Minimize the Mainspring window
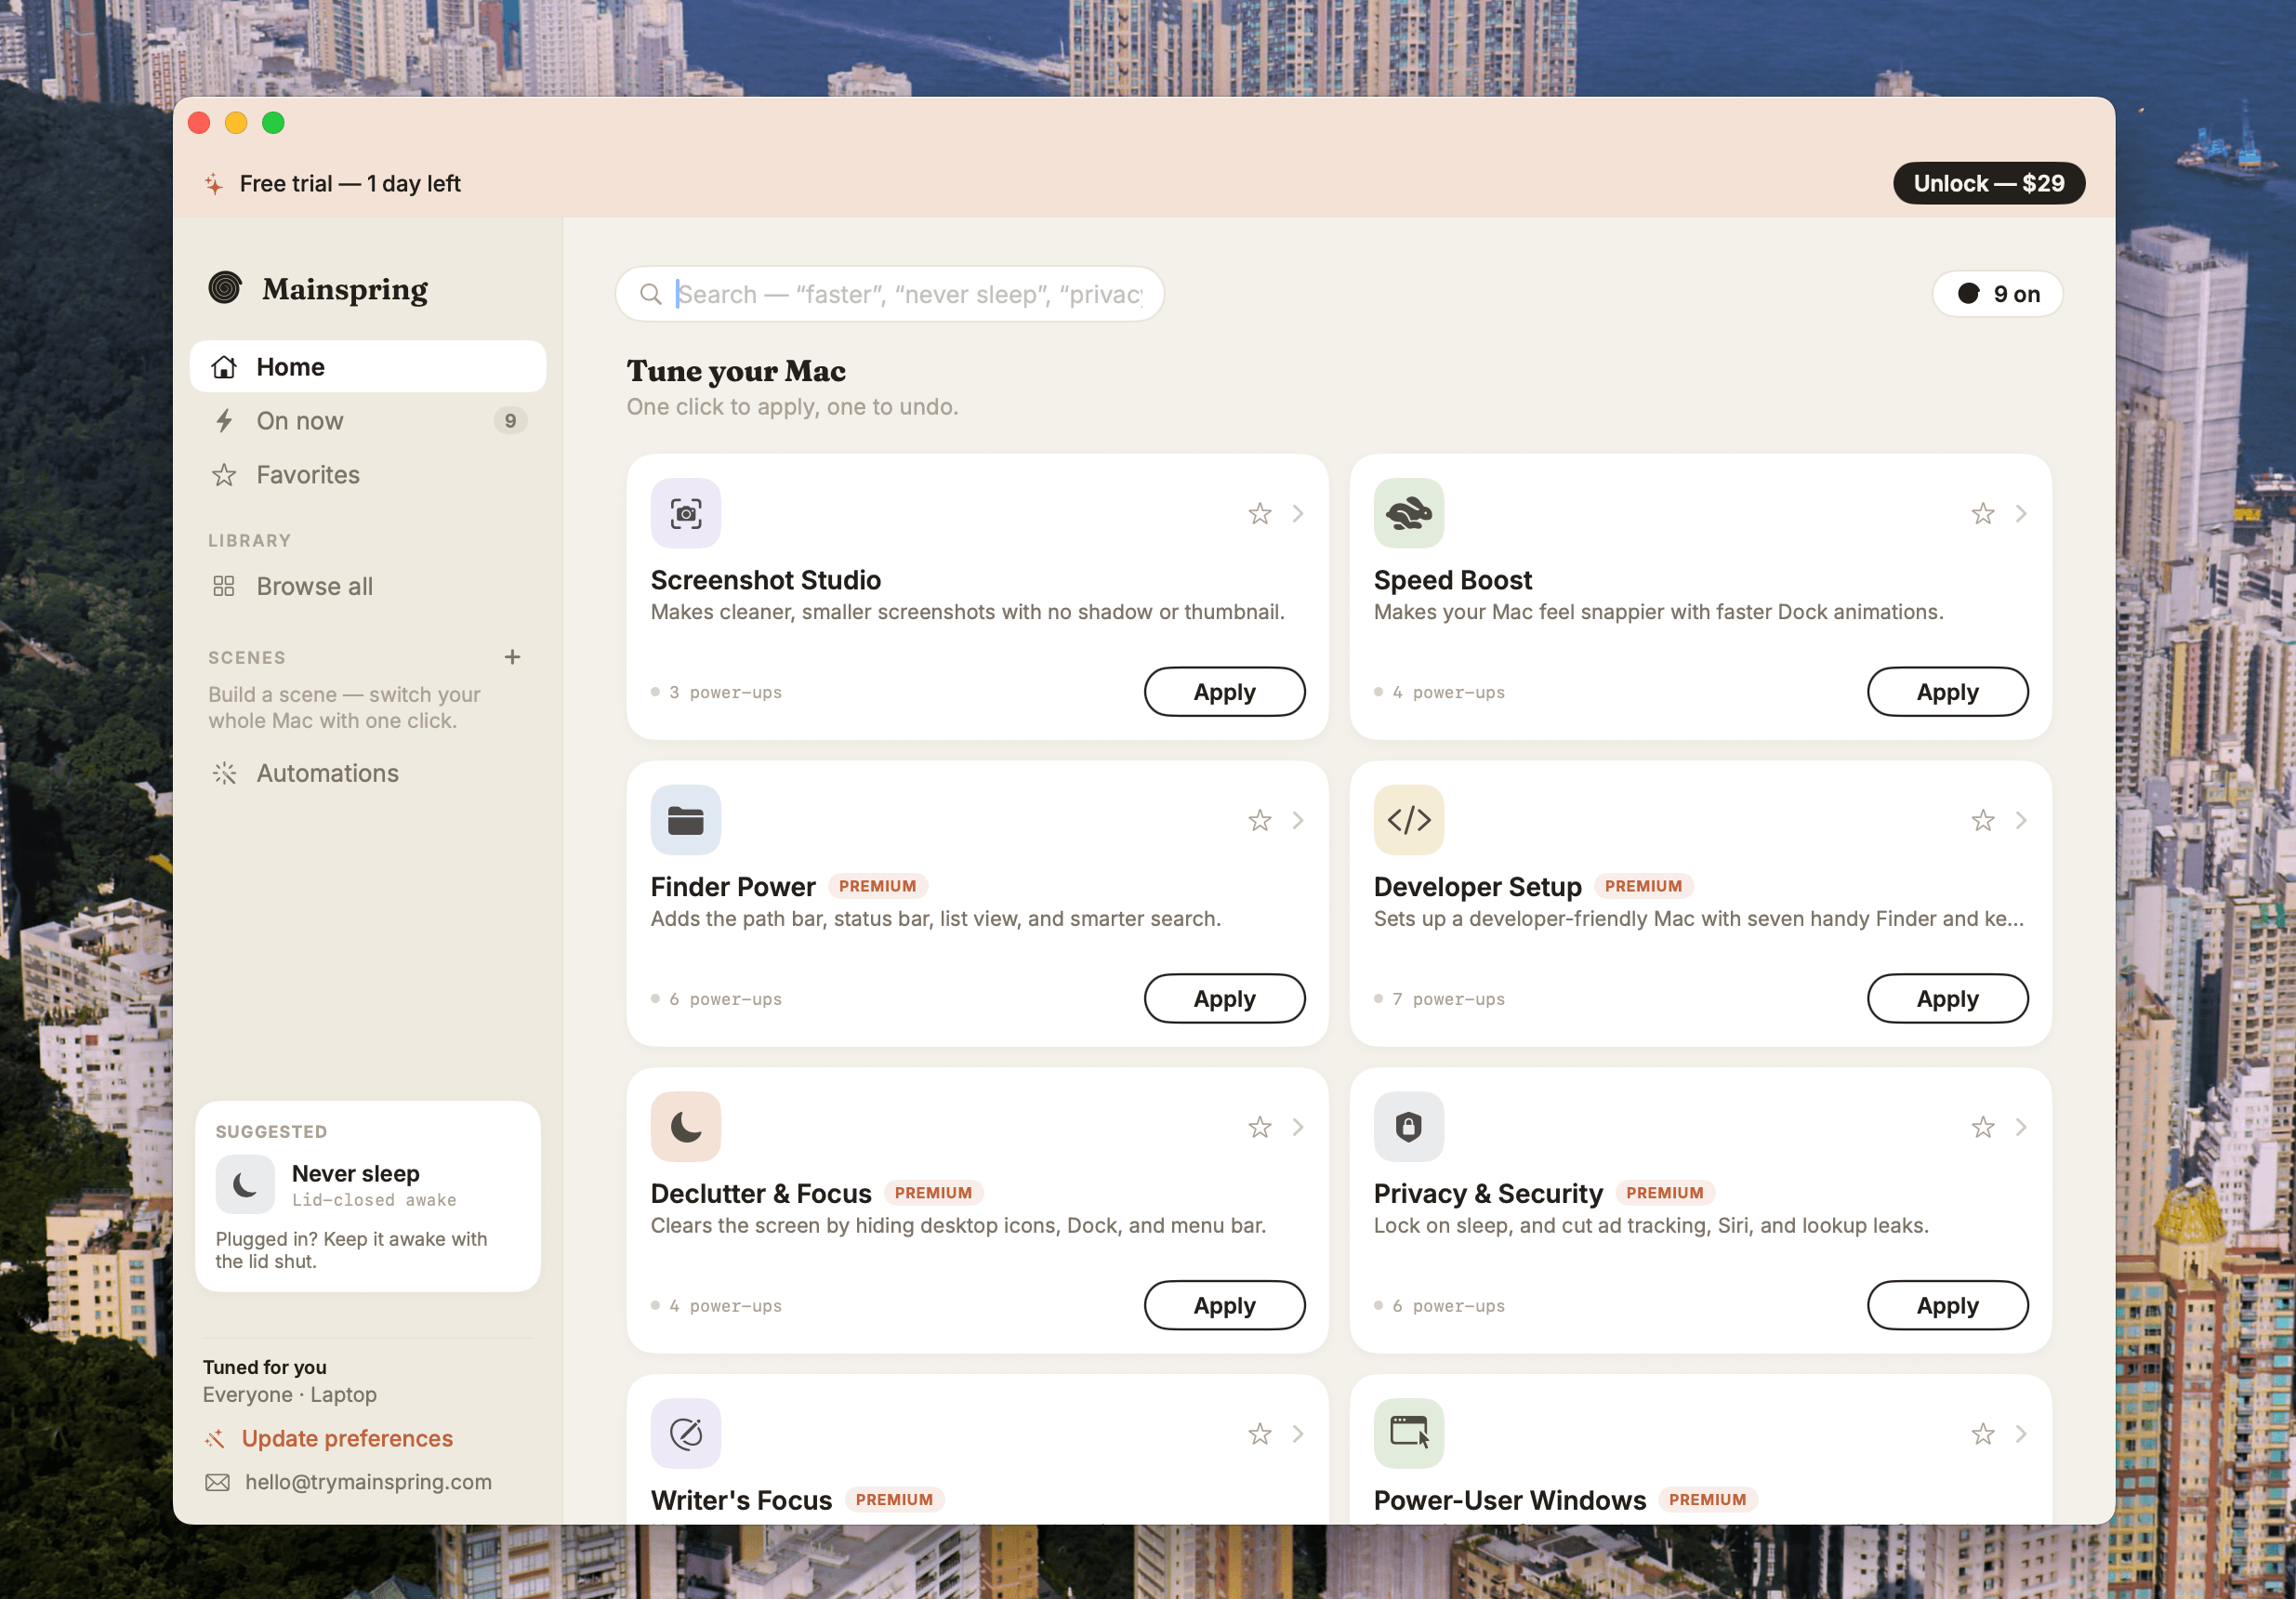 236,123
